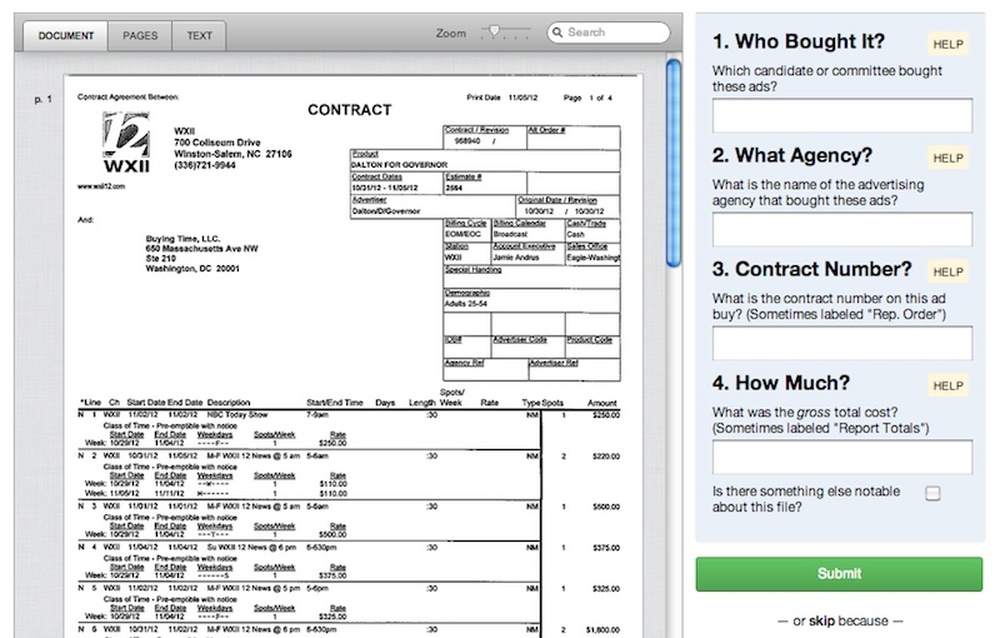Focus the contract number input field

(842, 343)
